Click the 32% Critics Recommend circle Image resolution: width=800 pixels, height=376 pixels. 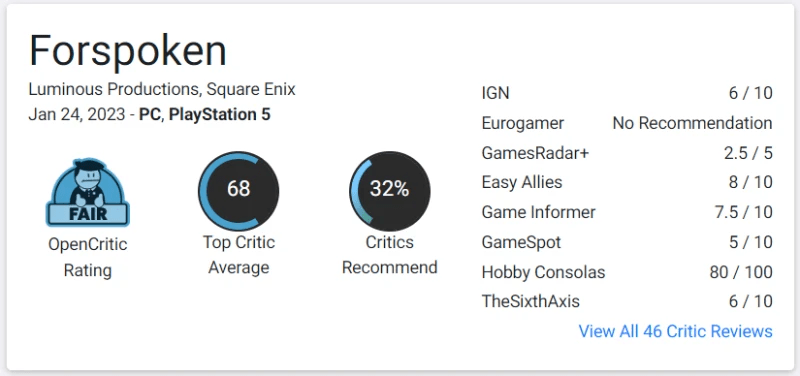click(390, 191)
